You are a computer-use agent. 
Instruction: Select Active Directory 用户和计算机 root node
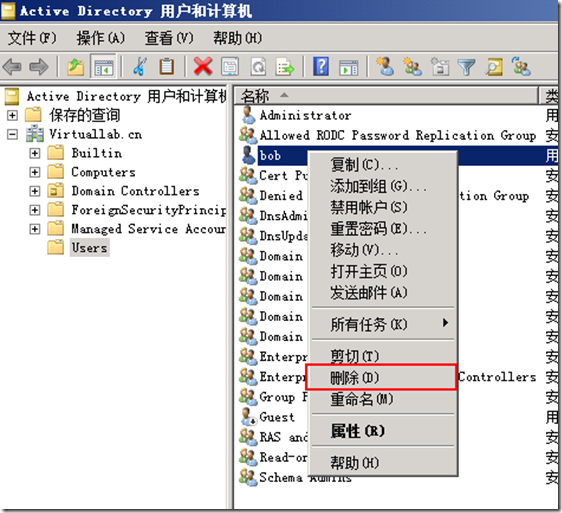point(127,96)
